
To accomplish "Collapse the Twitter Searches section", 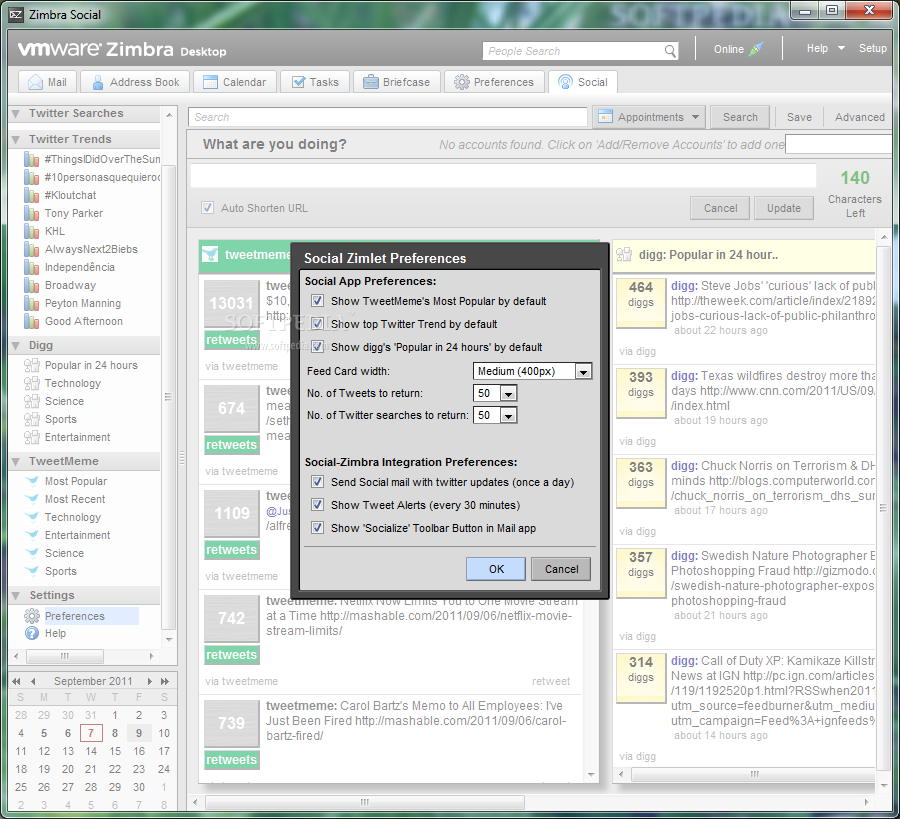I will (16, 114).
